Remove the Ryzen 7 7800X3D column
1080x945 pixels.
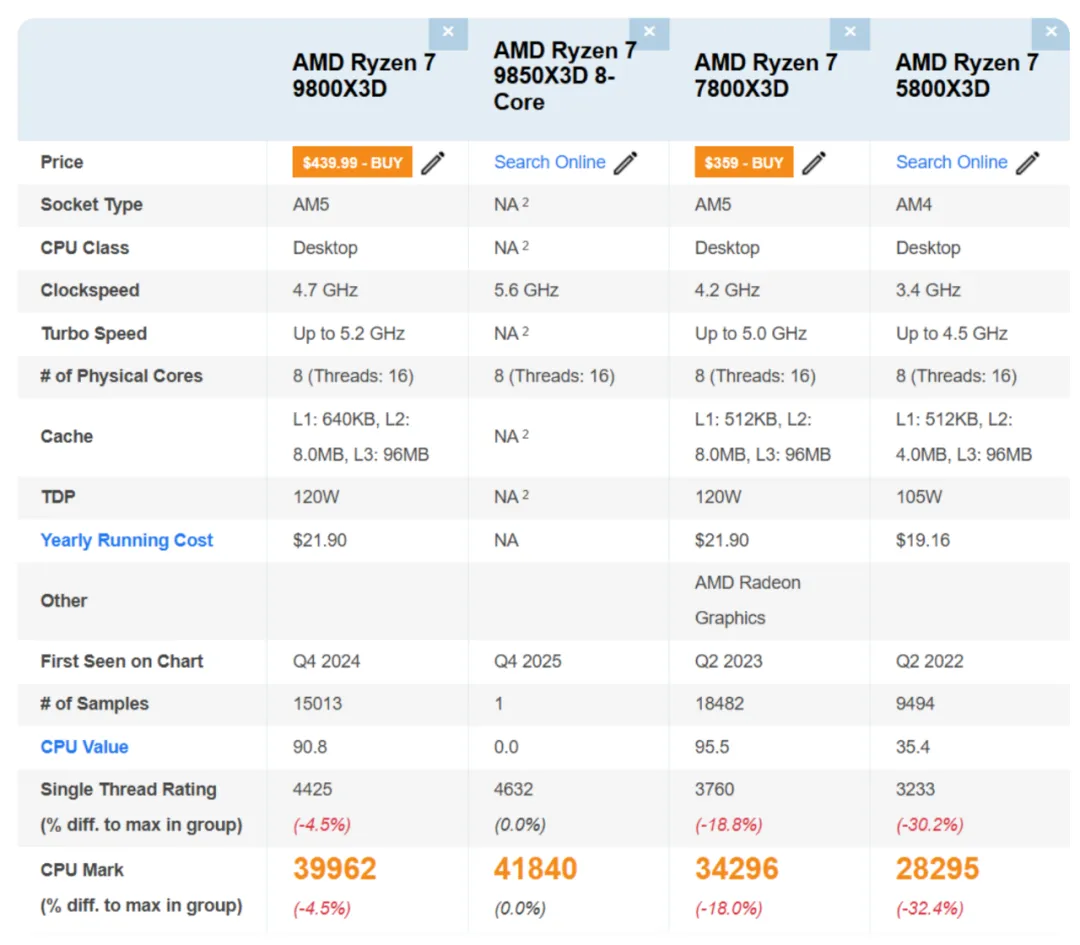click(x=850, y=31)
